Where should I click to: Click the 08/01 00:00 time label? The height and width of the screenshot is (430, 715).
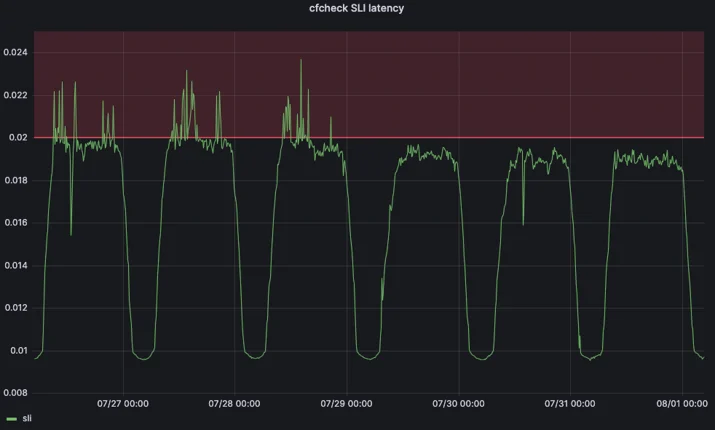tap(682, 404)
